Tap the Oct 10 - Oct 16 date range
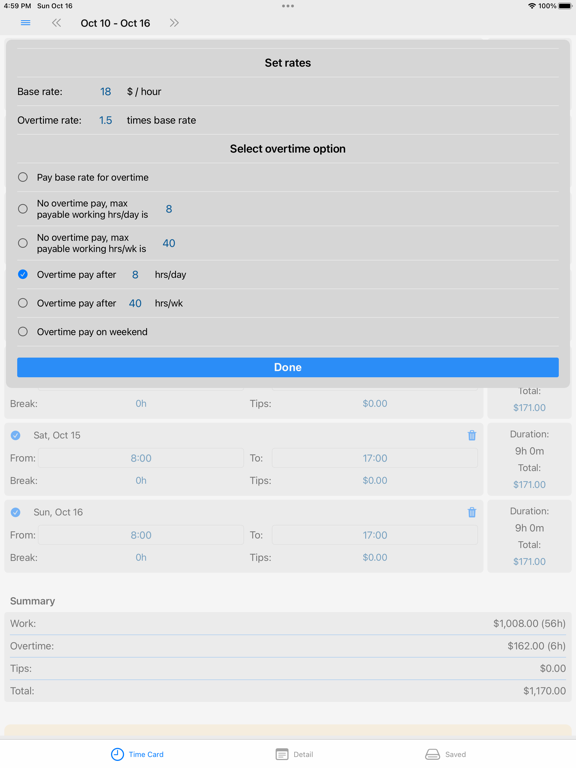Image resolution: width=576 pixels, height=768 pixels. pyautogui.click(x=115, y=23)
